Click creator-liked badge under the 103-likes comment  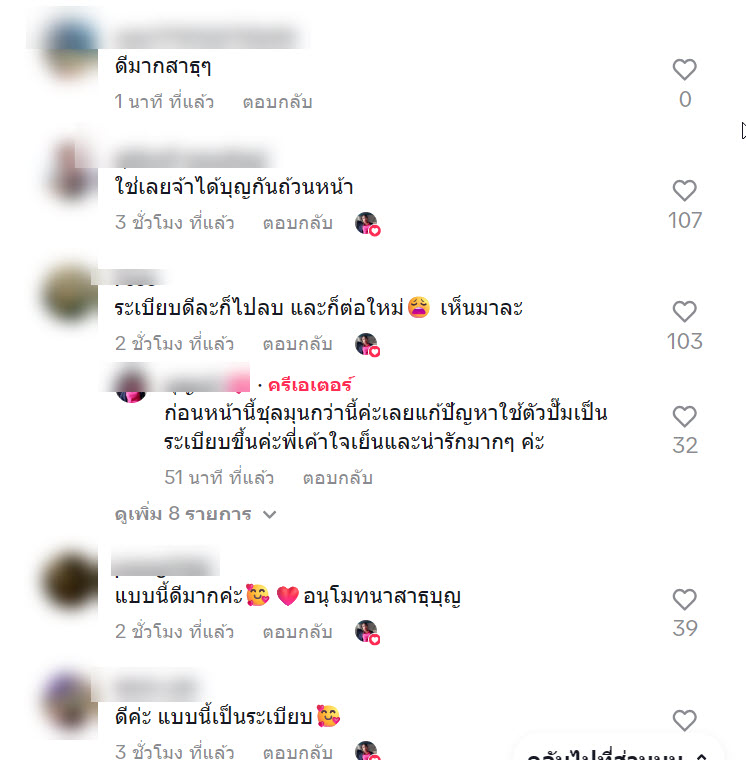[x=367, y=345]
